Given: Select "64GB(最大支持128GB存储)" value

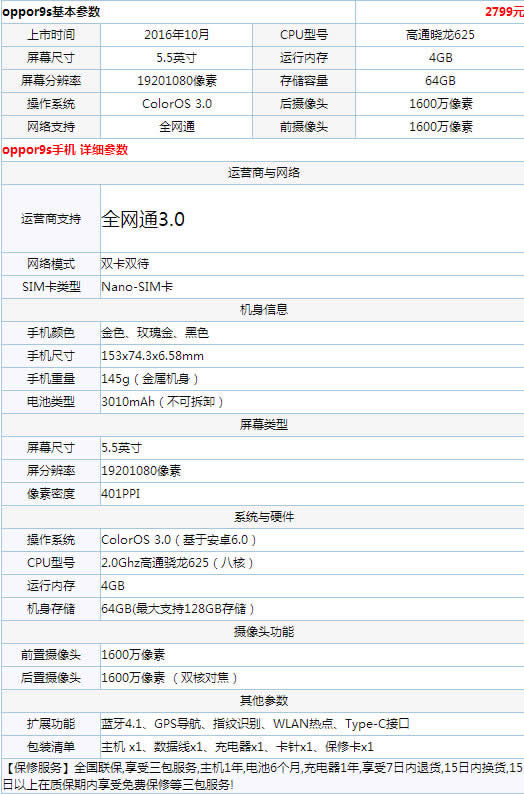Looking at the screenshot, I should click(x=178, y=609).
